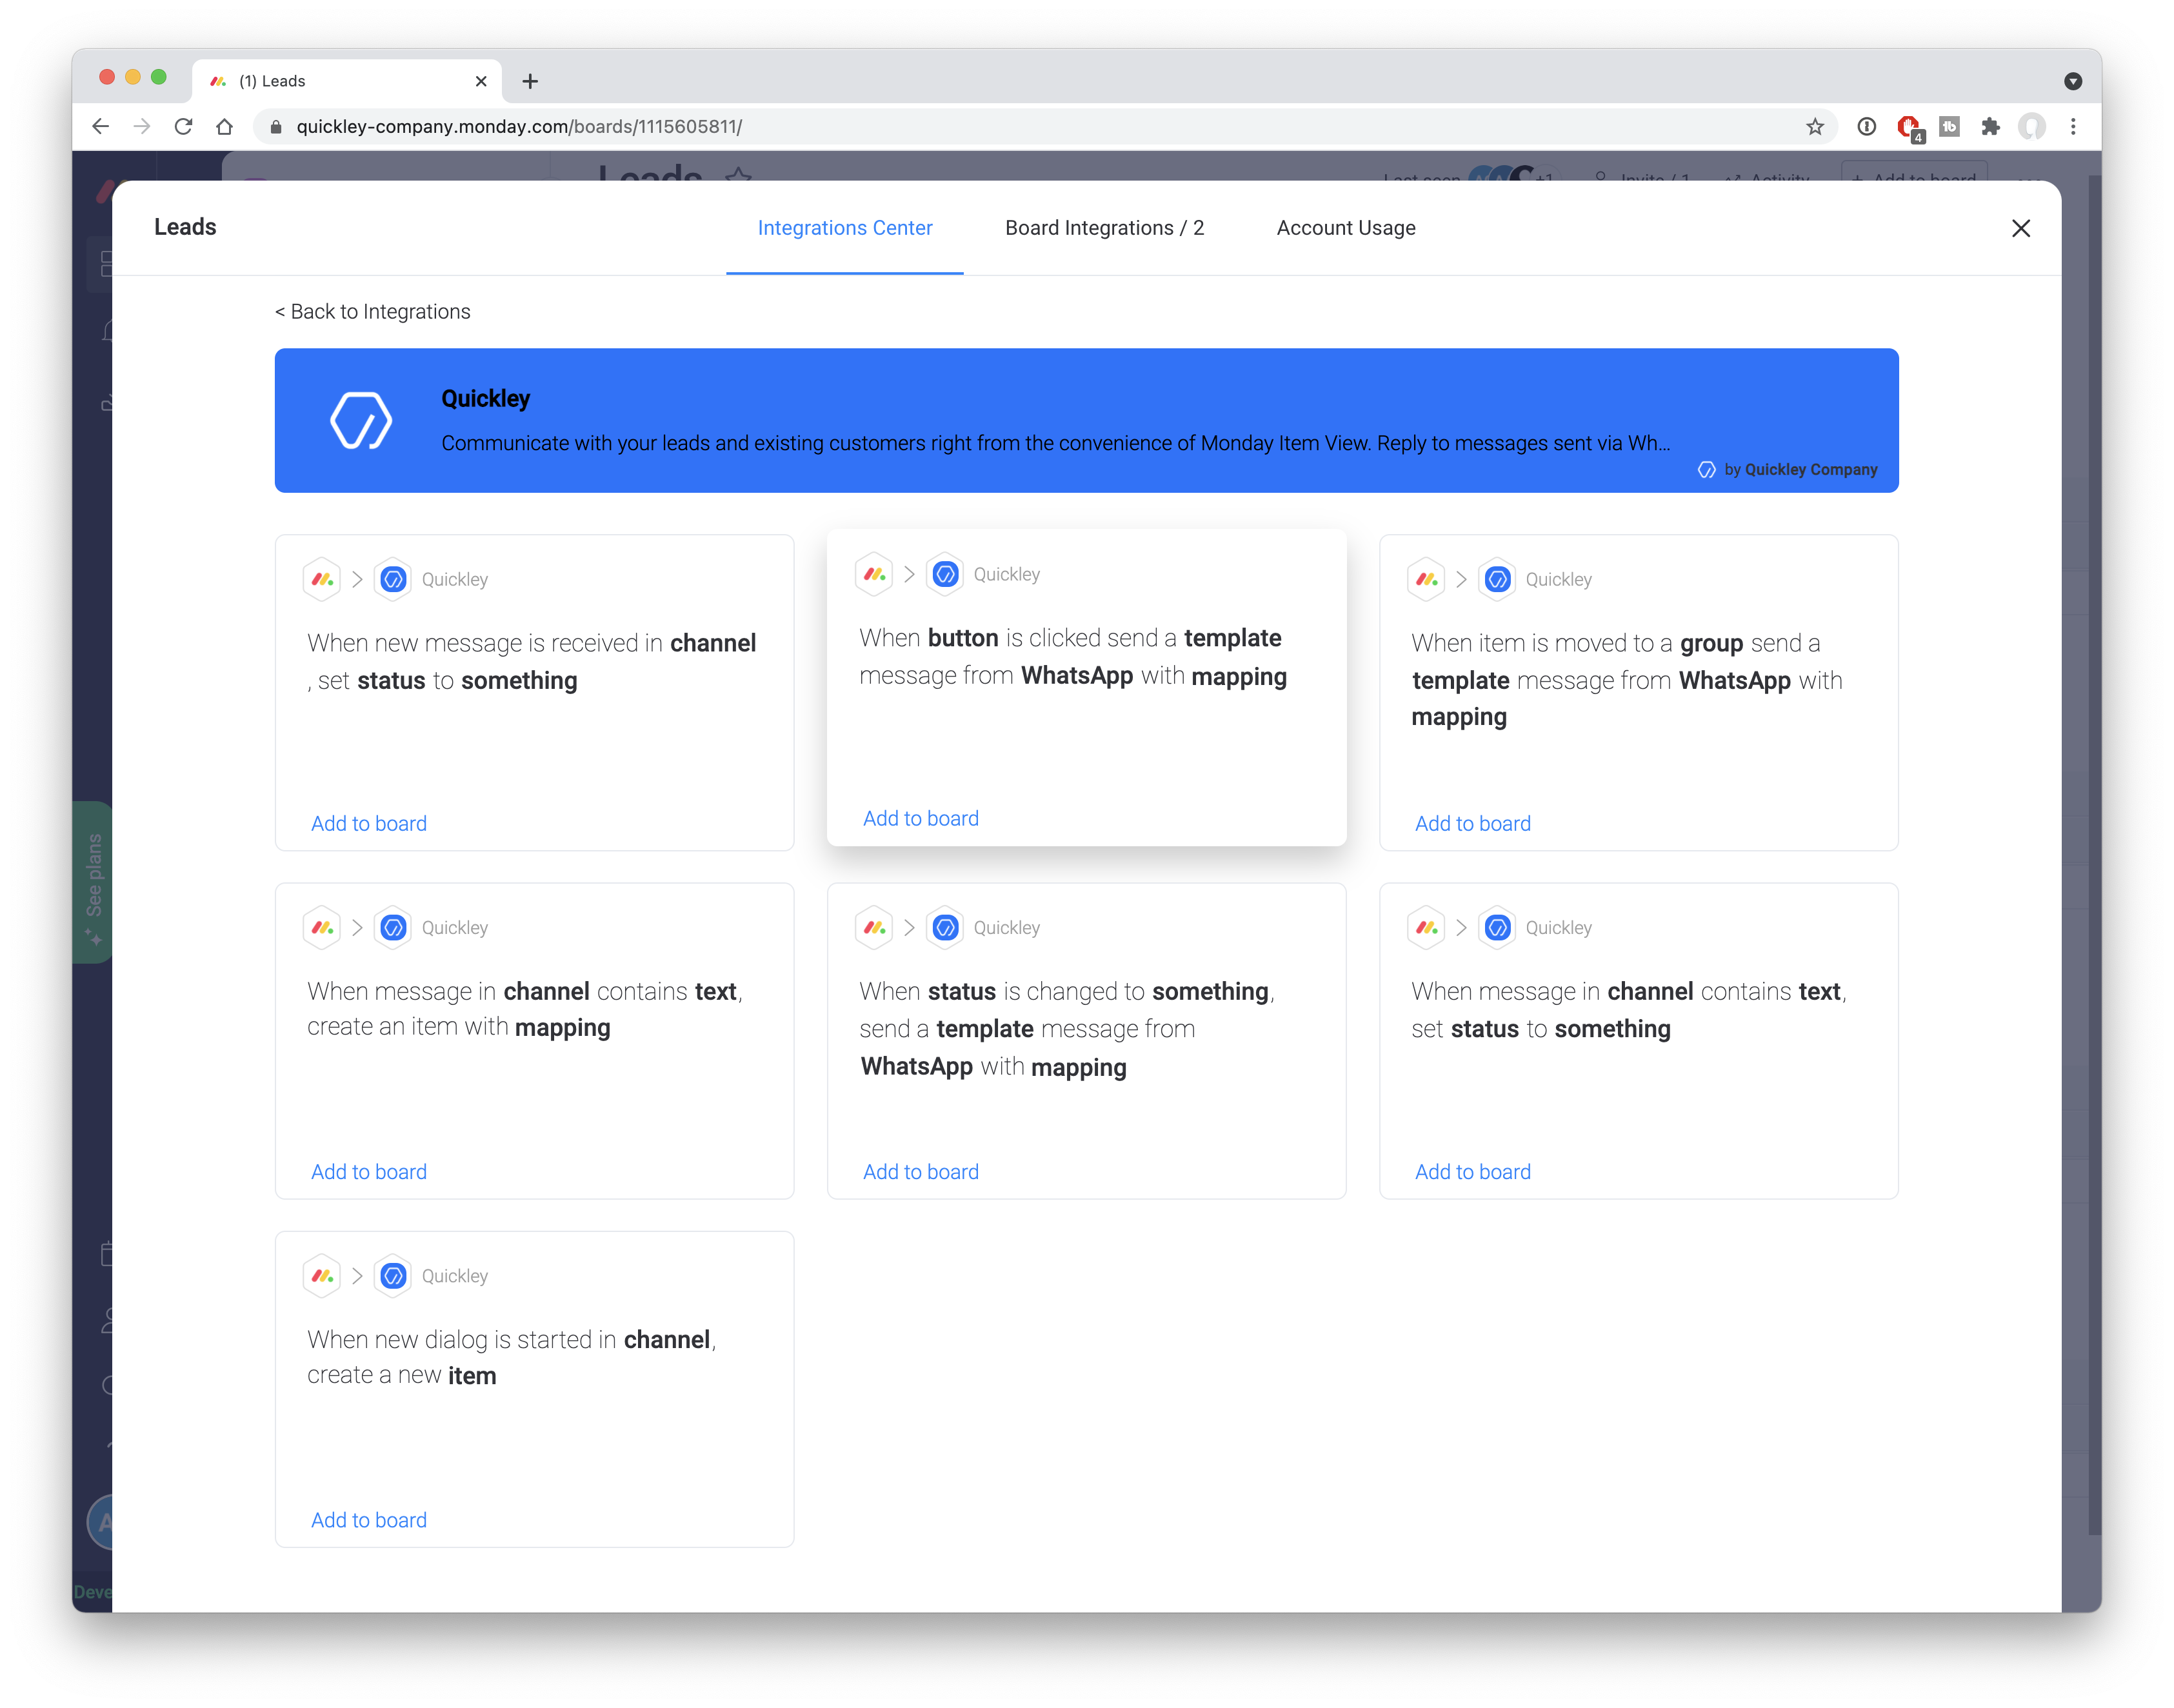Go to browser home page icon

point(224,127)
